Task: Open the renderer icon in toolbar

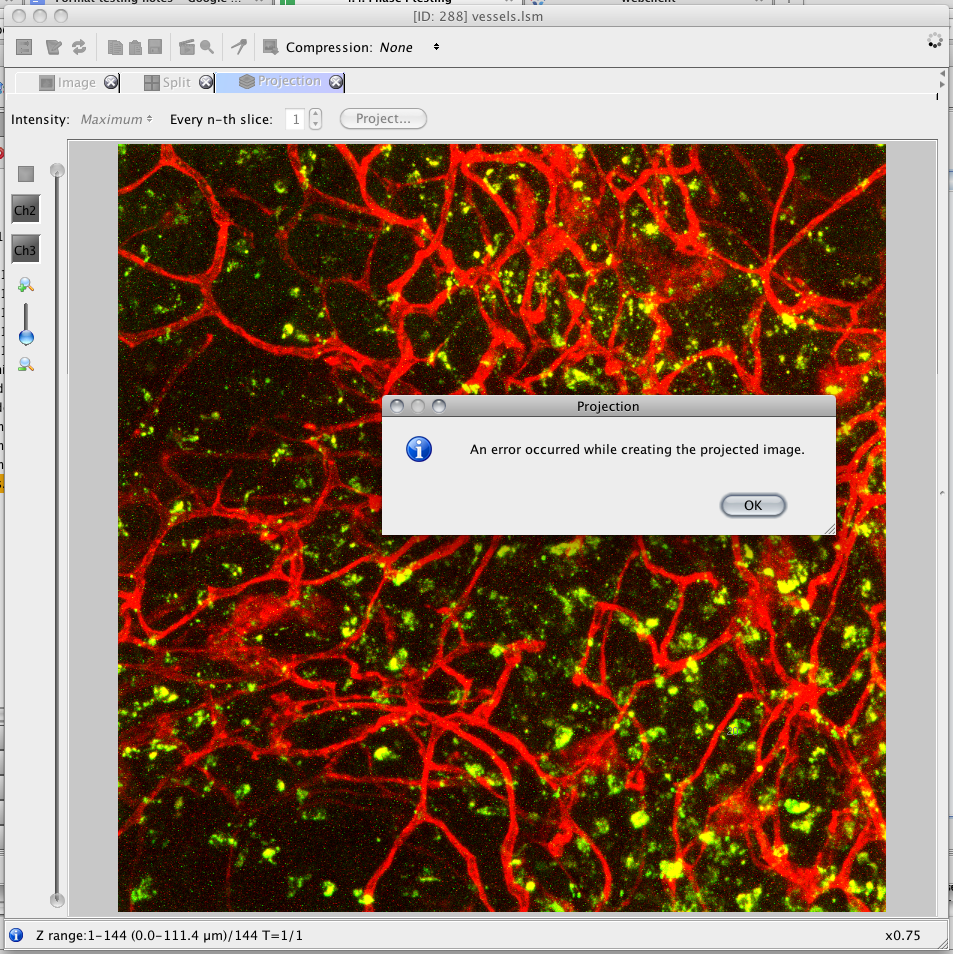Action: [24, 47]
